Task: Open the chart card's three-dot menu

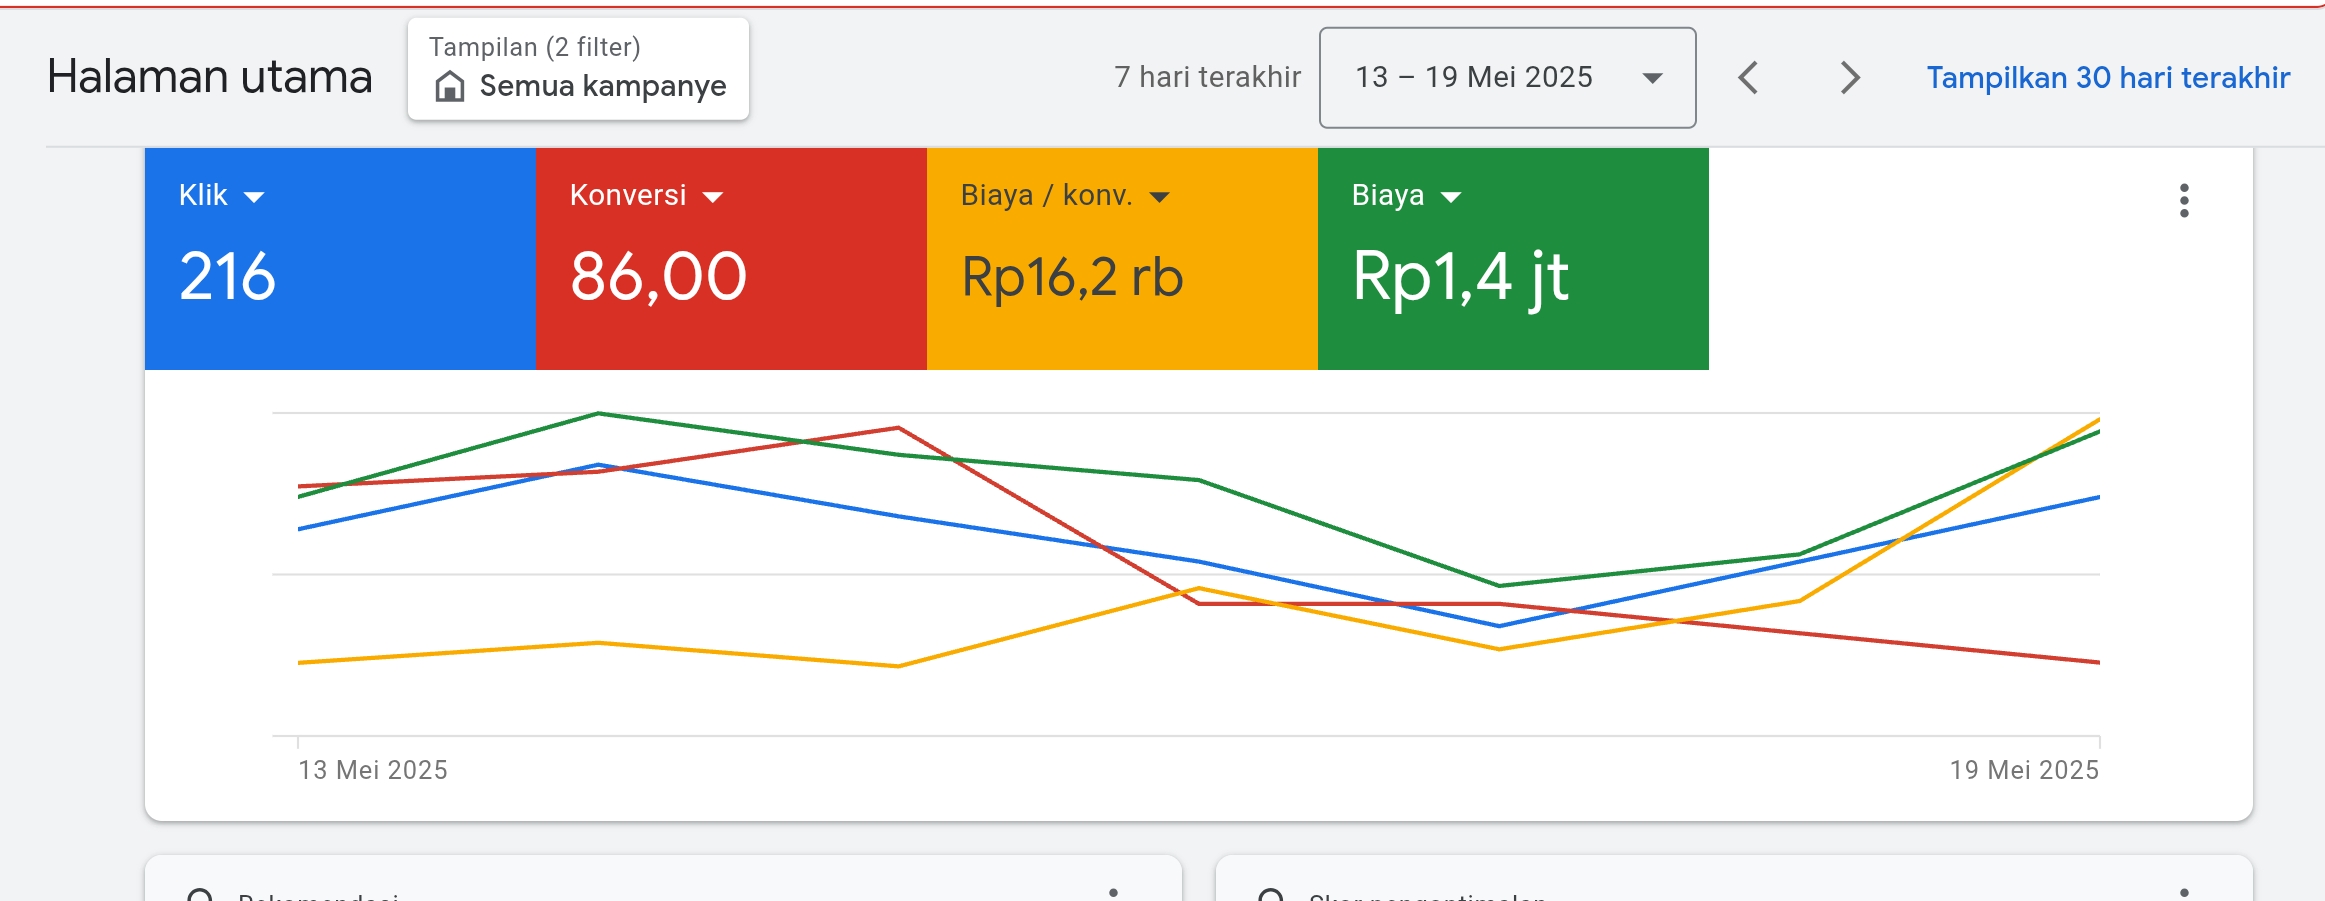Action: [2184, 200]
